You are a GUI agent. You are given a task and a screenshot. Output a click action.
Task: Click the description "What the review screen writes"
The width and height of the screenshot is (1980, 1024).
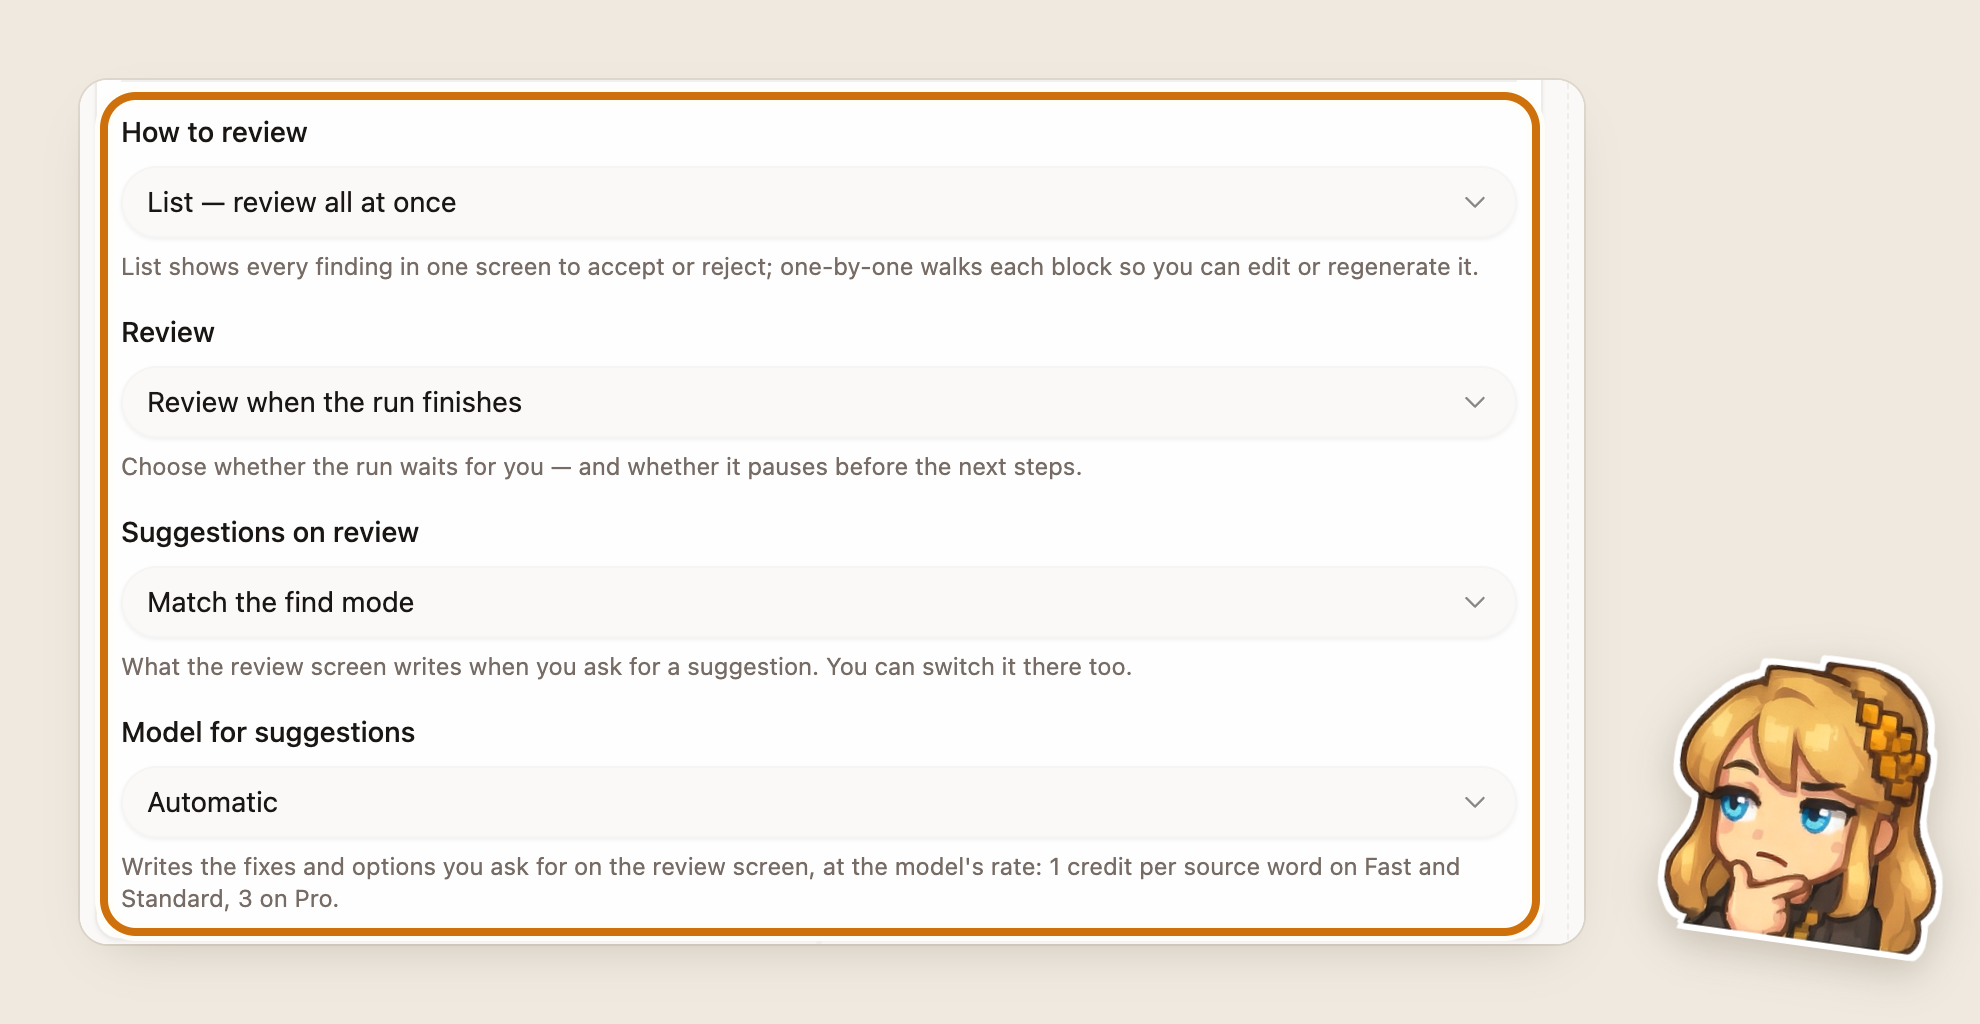[x=627, y=667]
